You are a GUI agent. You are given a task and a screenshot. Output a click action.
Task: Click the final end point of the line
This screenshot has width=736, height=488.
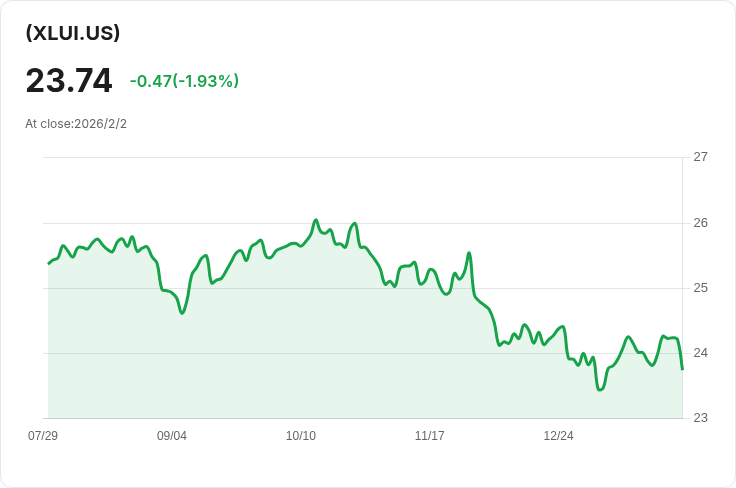(x=682, y=369)
